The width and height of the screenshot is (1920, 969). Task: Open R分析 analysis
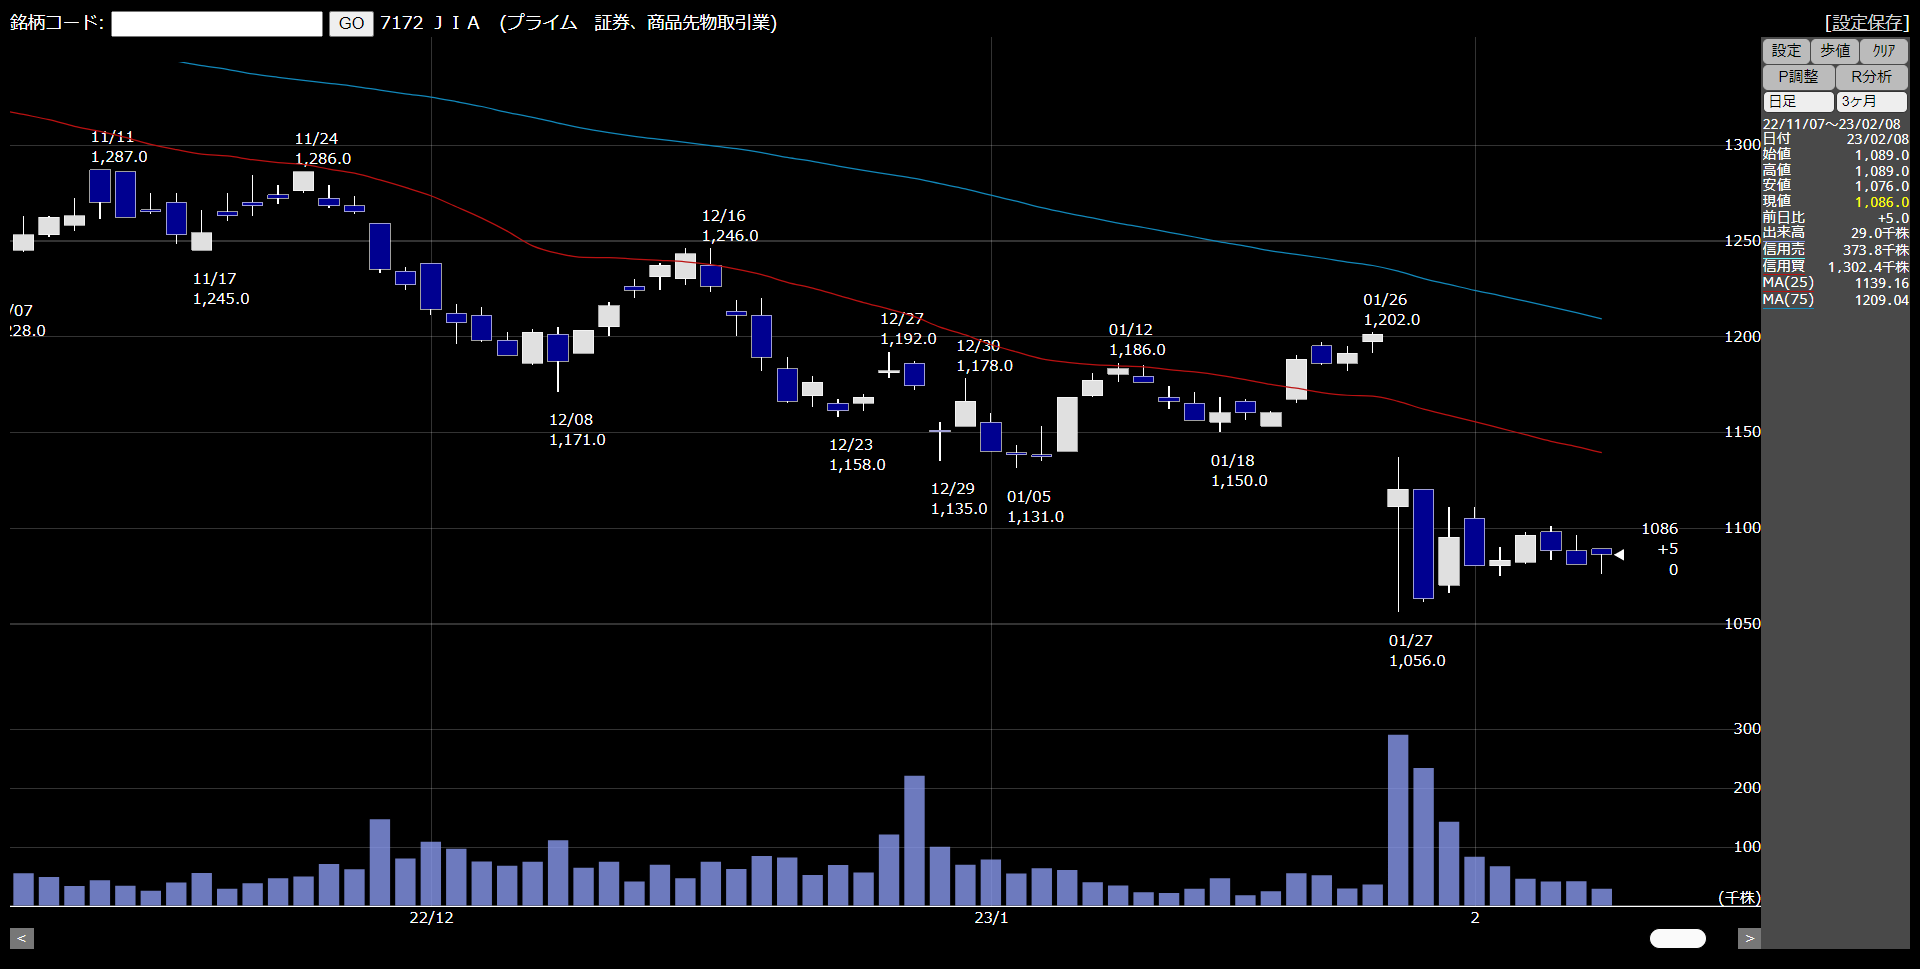click(1871, 77)
